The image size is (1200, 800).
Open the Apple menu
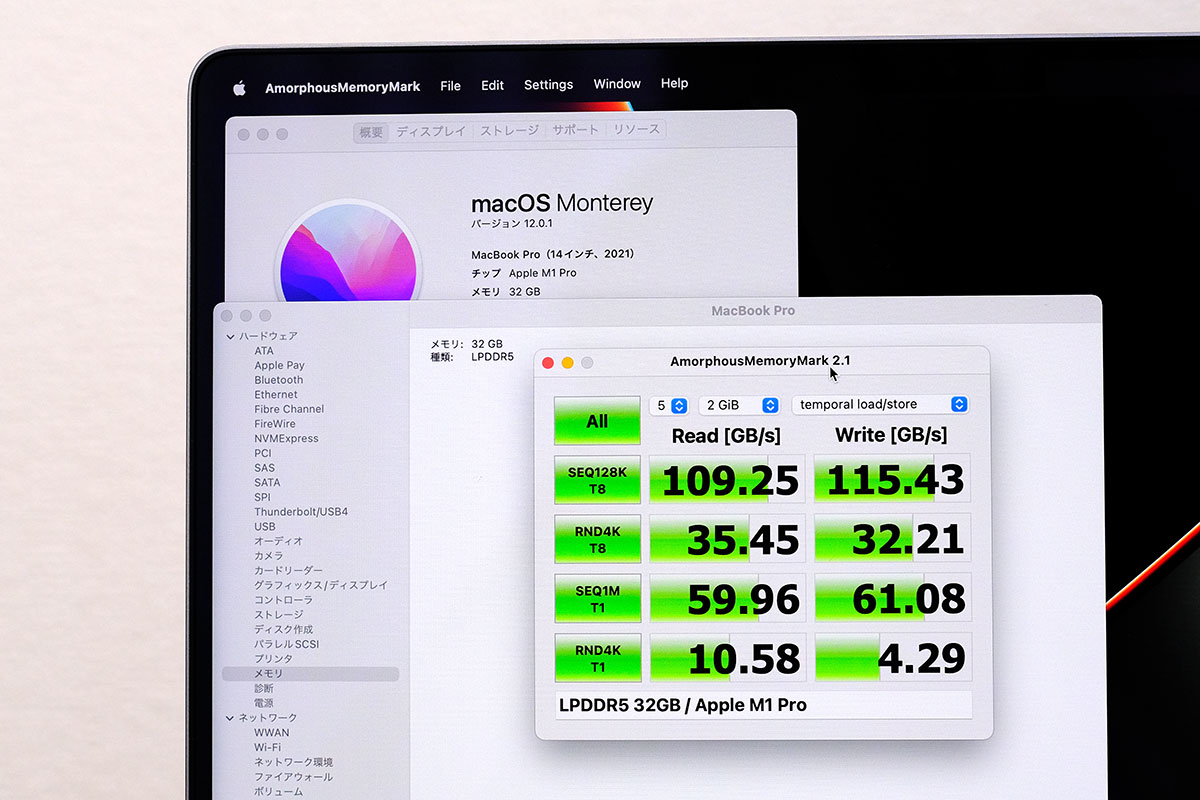(x=239, y=88)
